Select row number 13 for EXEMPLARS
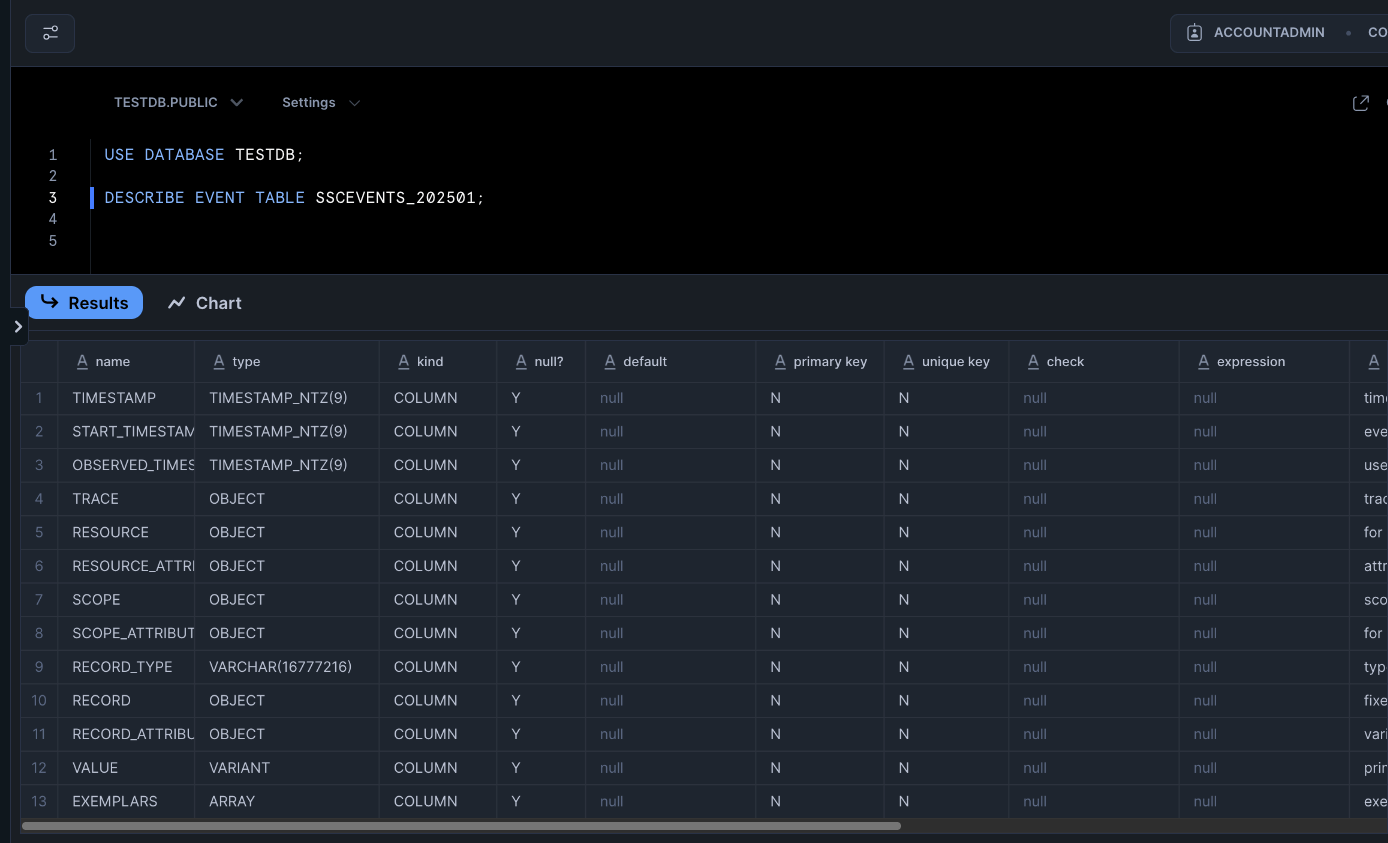Screen dimensions: 1388x843 [39, 801]
